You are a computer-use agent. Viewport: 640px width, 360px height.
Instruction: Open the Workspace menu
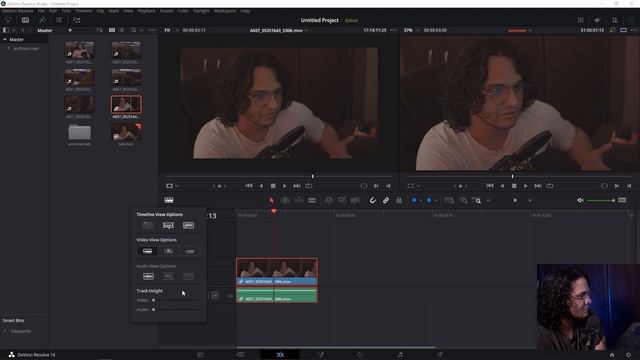coord(225,11)
